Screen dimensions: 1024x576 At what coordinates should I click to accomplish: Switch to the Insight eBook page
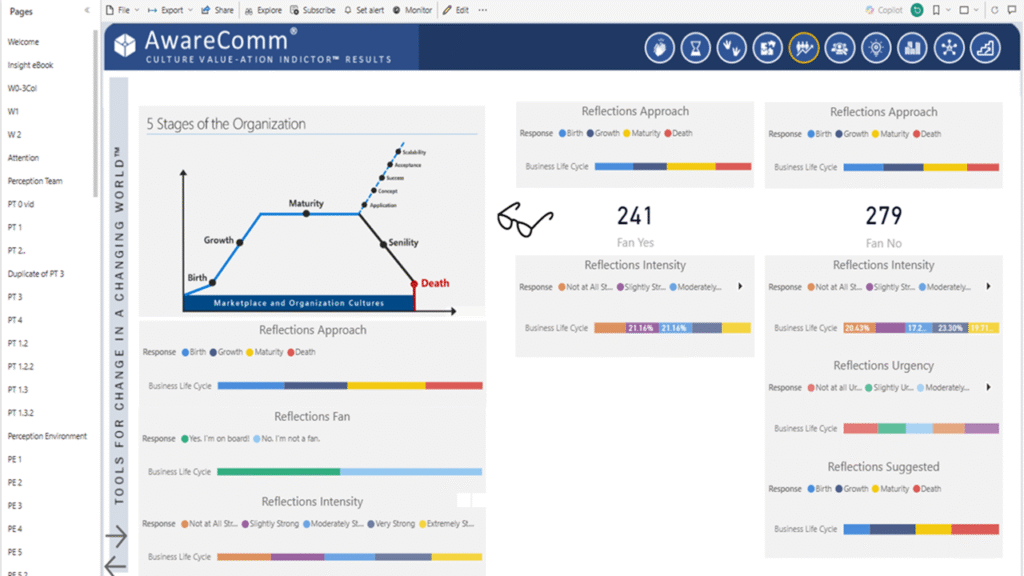coord(30,65)
